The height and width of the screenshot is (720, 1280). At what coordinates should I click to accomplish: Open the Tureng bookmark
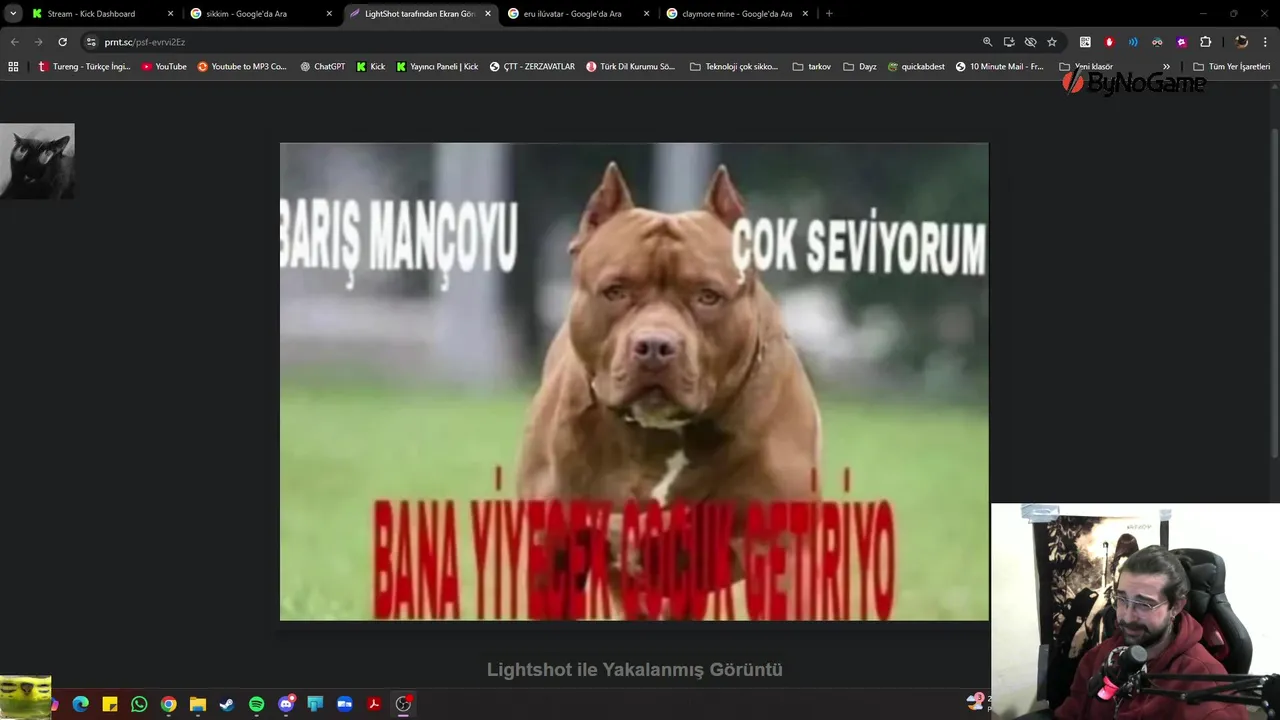click(84, 67)
